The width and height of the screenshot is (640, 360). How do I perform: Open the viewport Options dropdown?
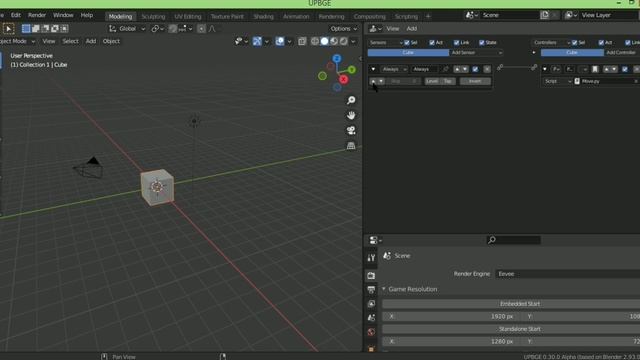click(344, 29)
